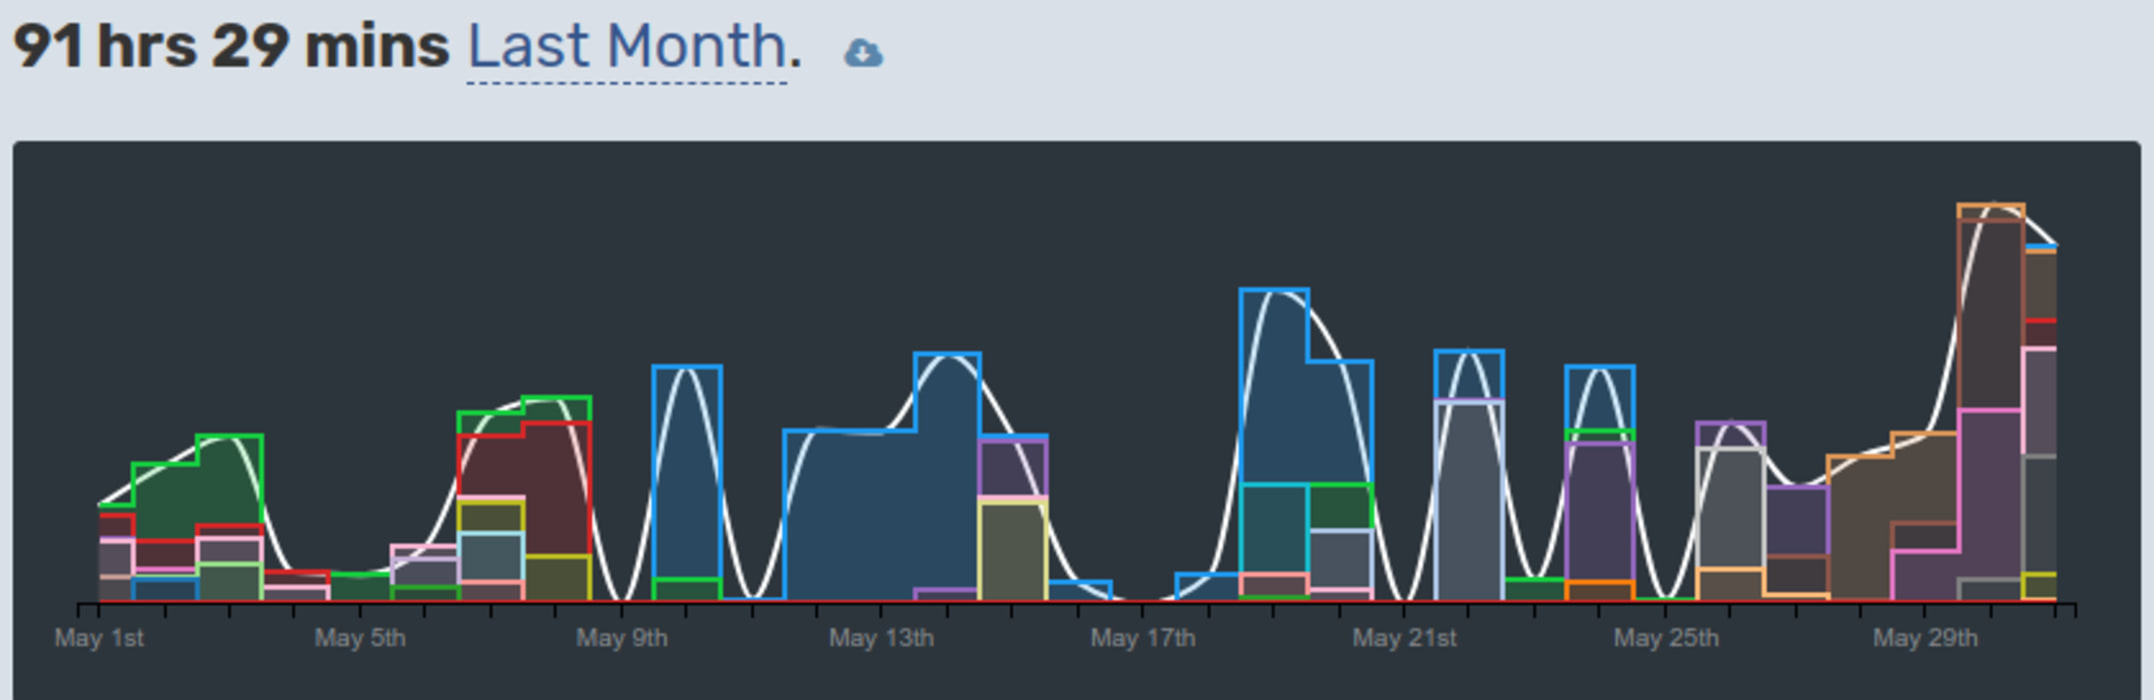Click the May 25th axis label
This screenshot has width=2154, height=700.
(1665, 638)
